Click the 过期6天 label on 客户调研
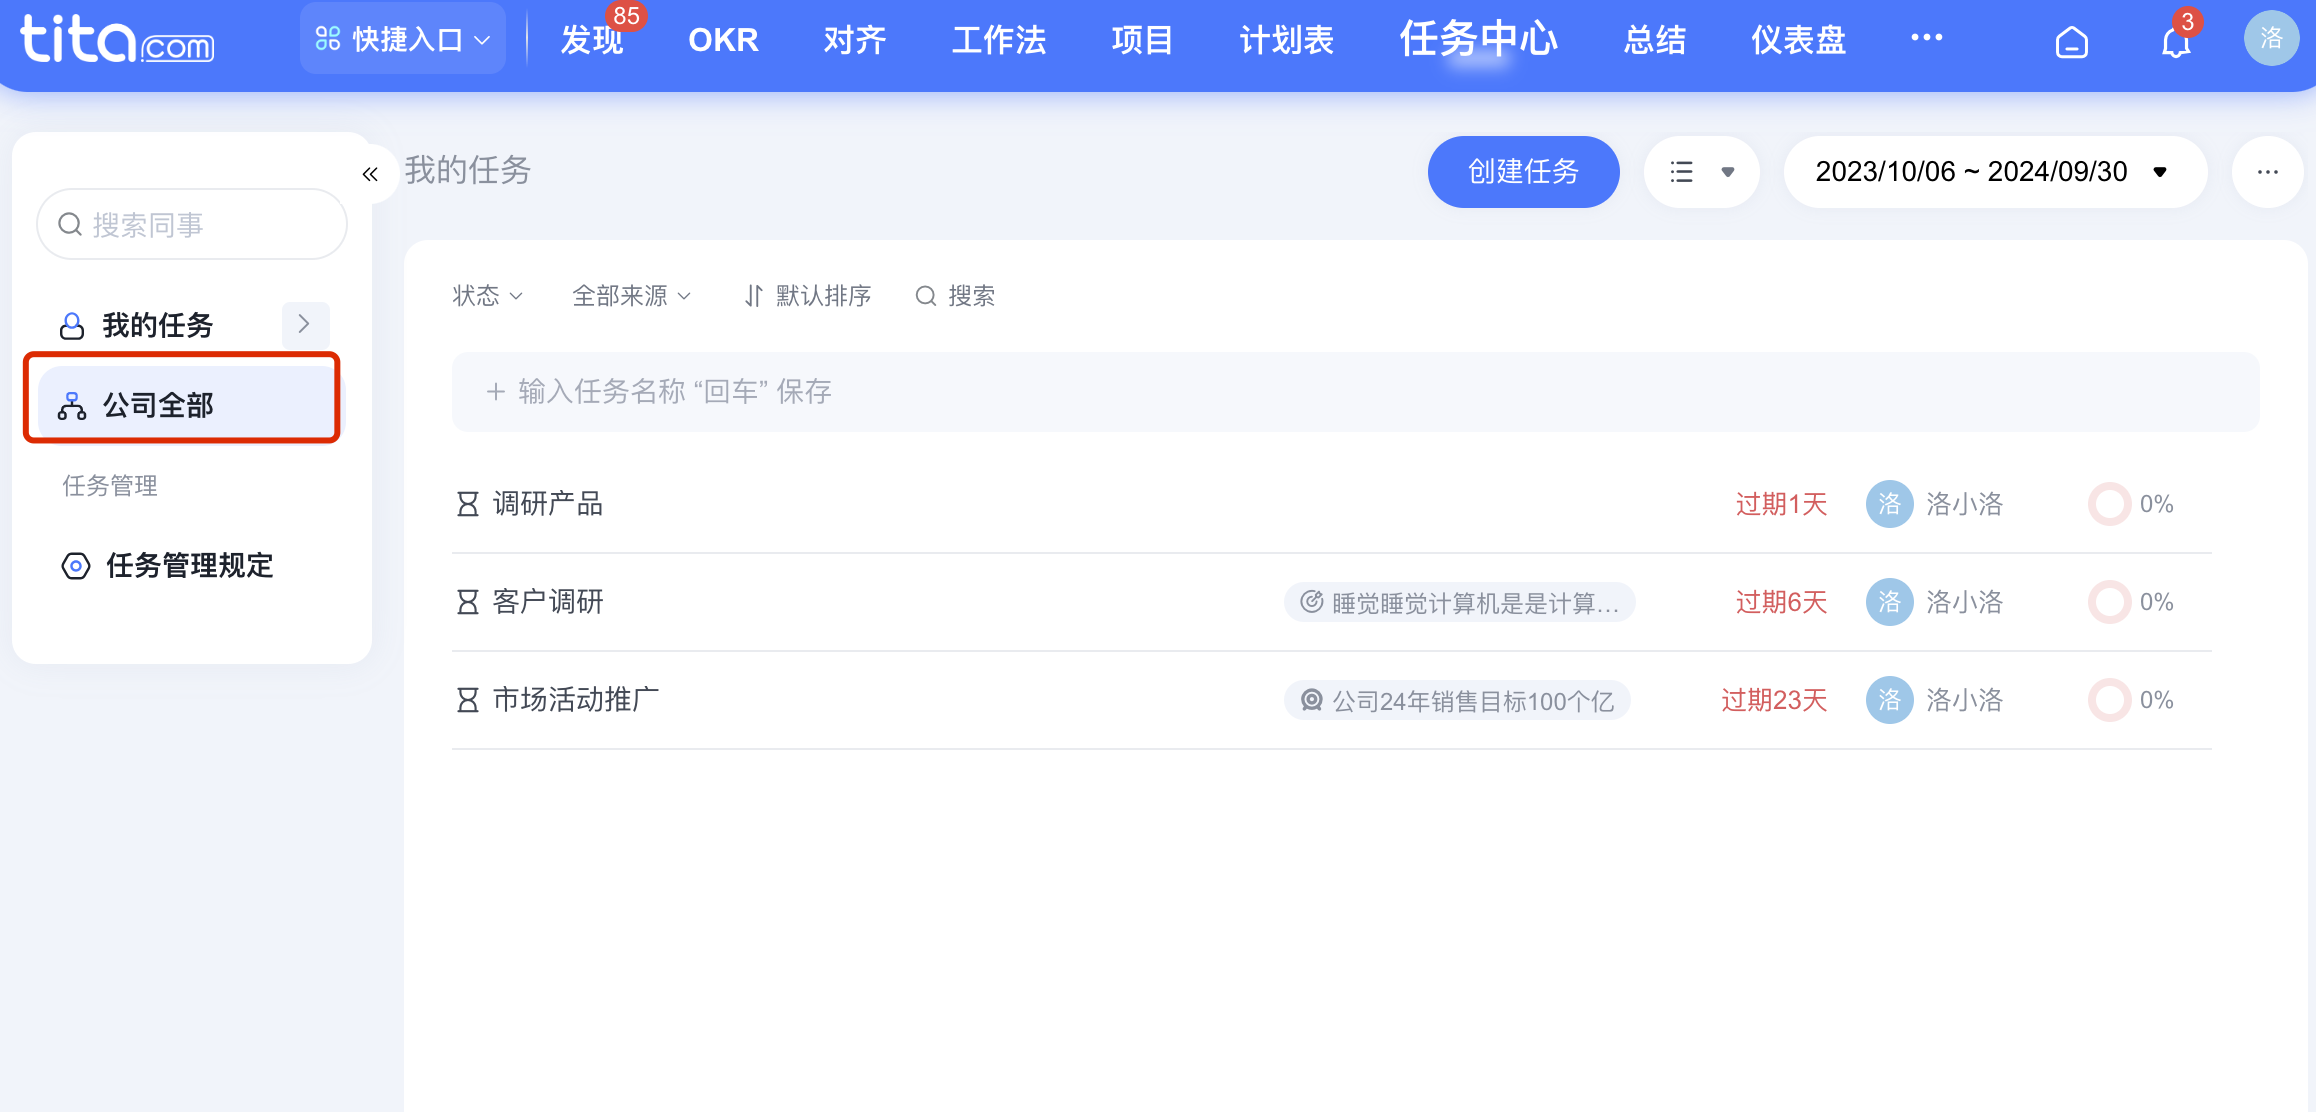This screenshot has height=1112, width=2316. [x=1781, y=602]
